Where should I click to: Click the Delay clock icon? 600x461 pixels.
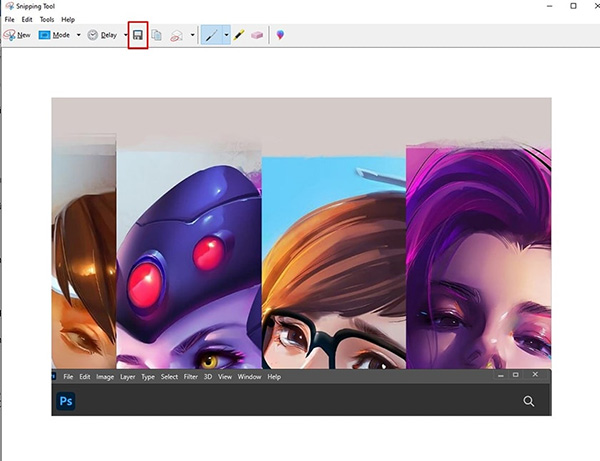(x=93, y=35)
